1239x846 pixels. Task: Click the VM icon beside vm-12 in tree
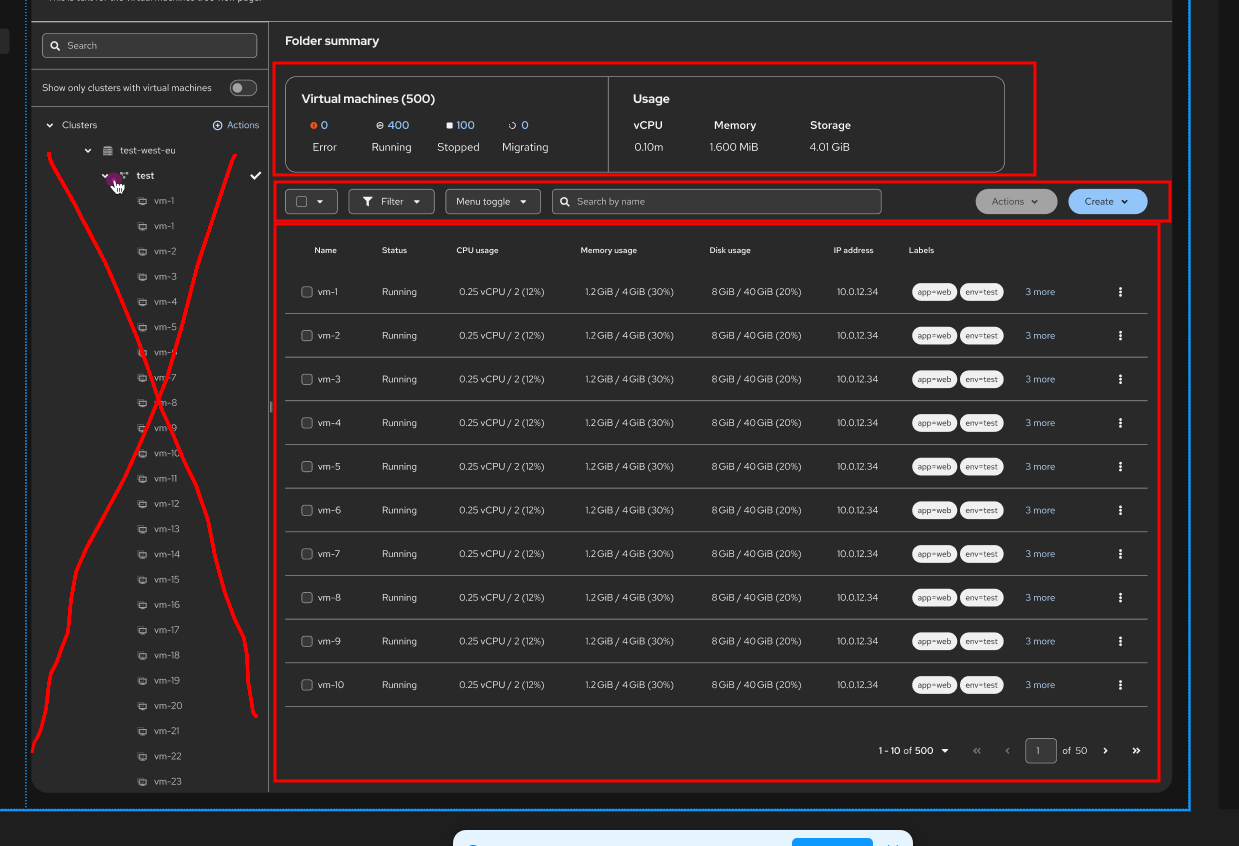click(142, 504)
